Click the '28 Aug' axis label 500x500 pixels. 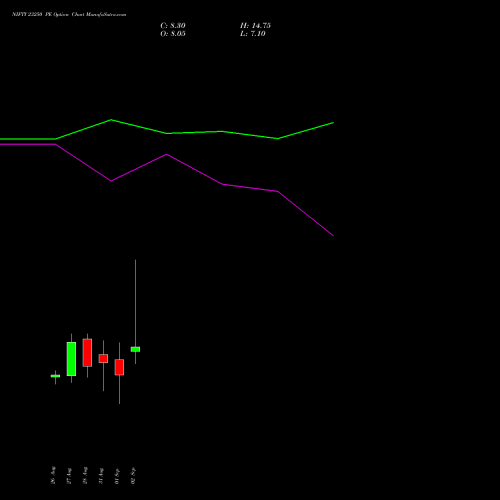tap(85, 475)
